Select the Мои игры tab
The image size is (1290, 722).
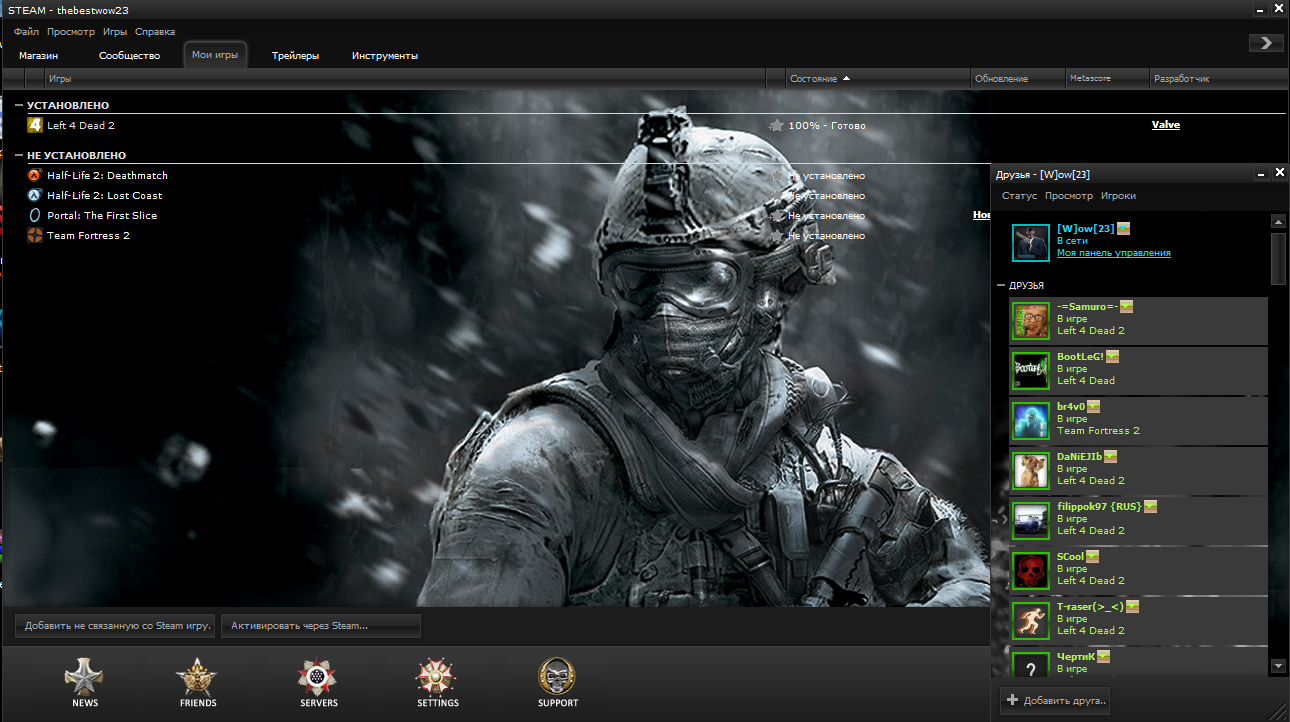215,55
